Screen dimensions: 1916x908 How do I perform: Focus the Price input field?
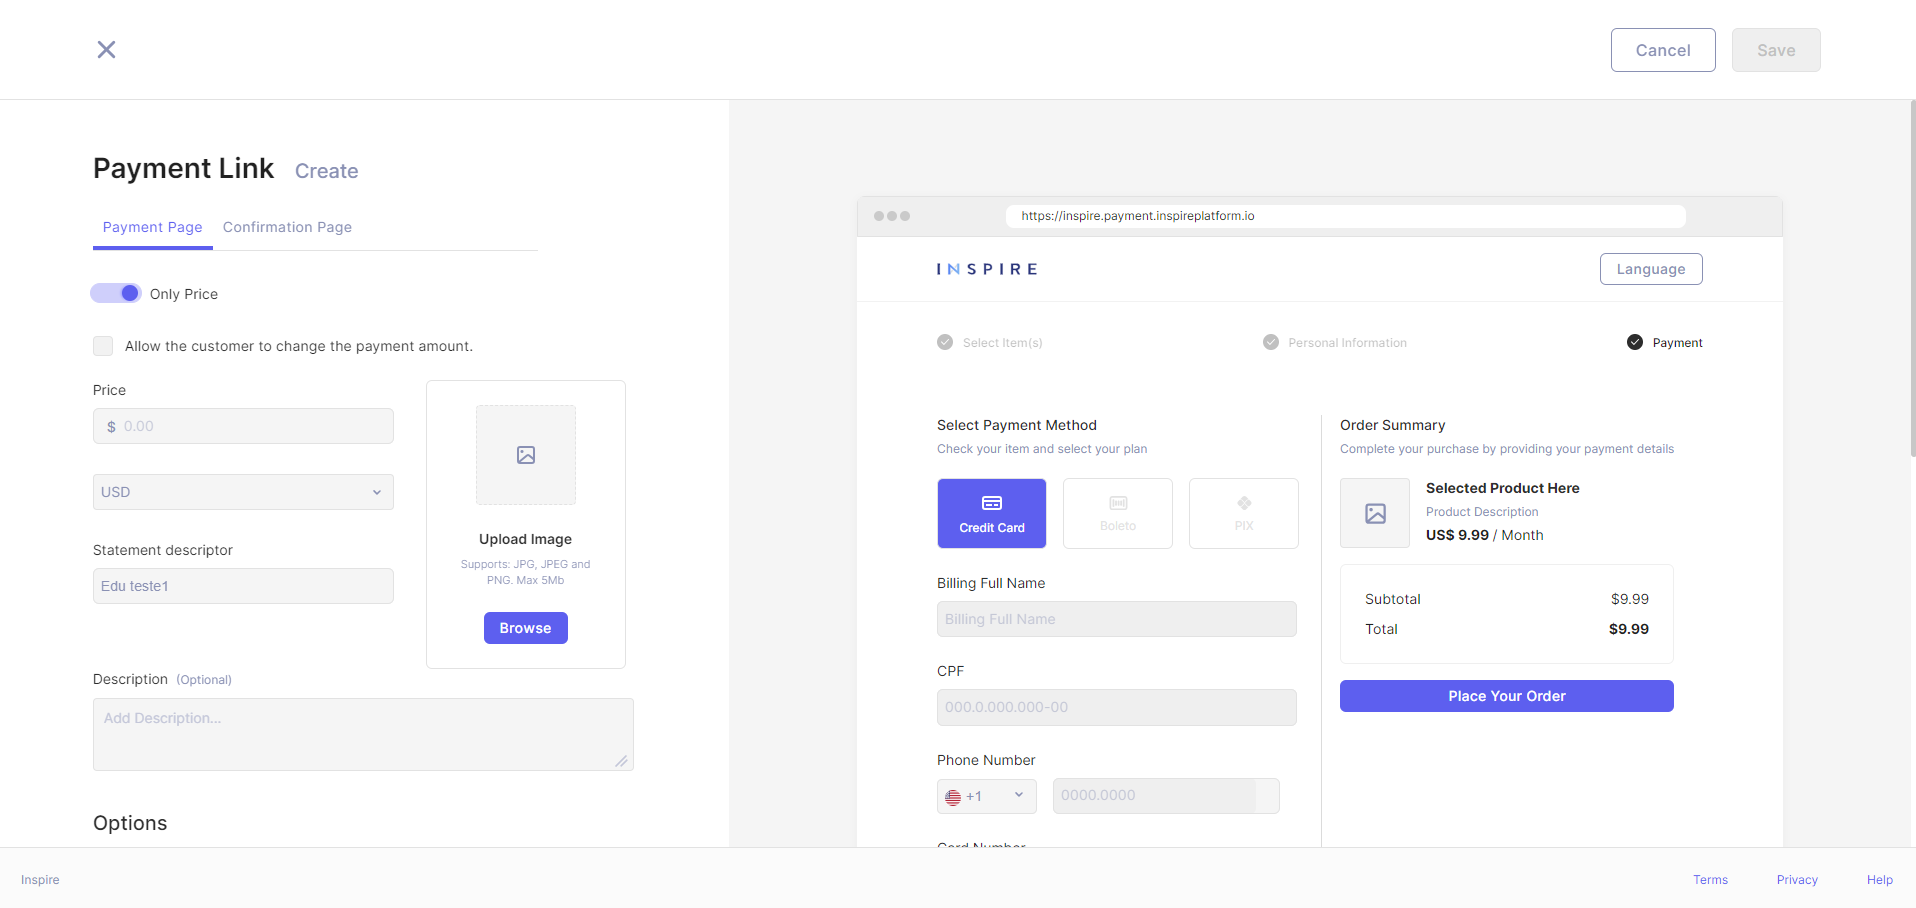pos(243,426)
